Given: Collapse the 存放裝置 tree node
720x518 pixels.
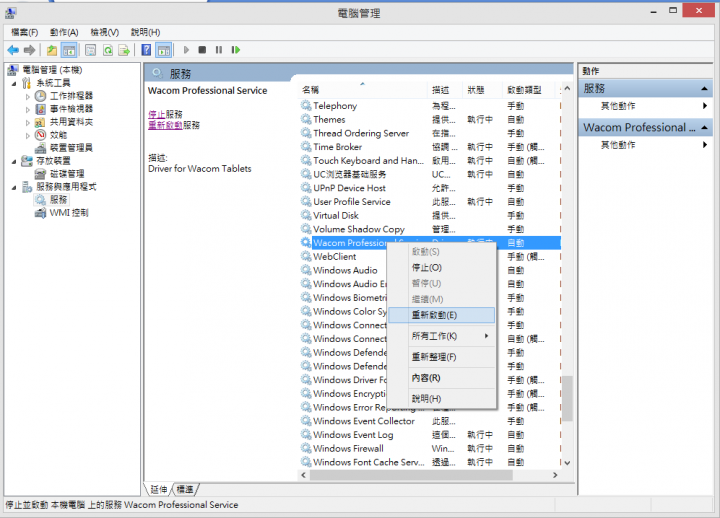Looking at the screenshot, I should click(14, 161).
